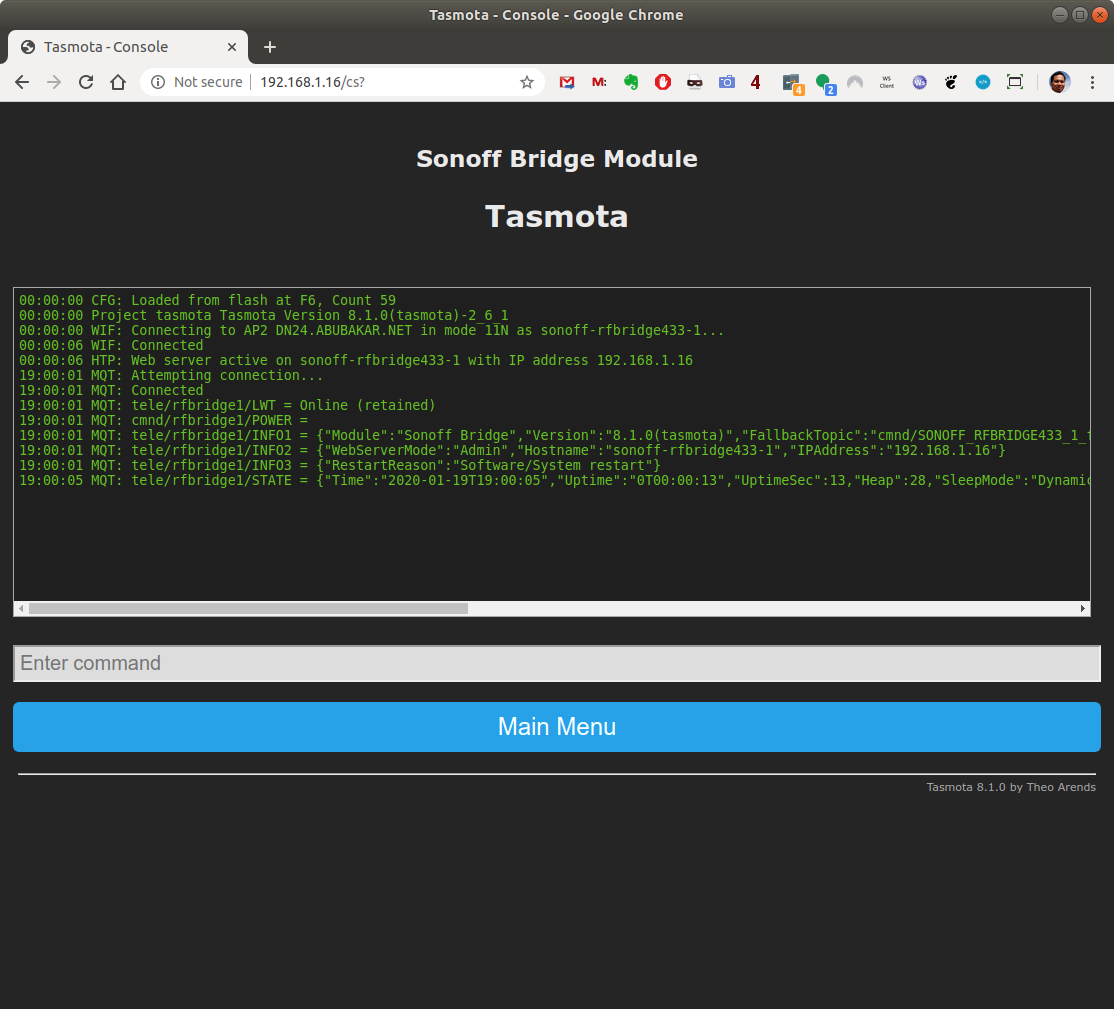The width and height of the screenshot is (1114, 1009).
Task: Open the masked spy face extension
Action: click(x=695, y=82)
